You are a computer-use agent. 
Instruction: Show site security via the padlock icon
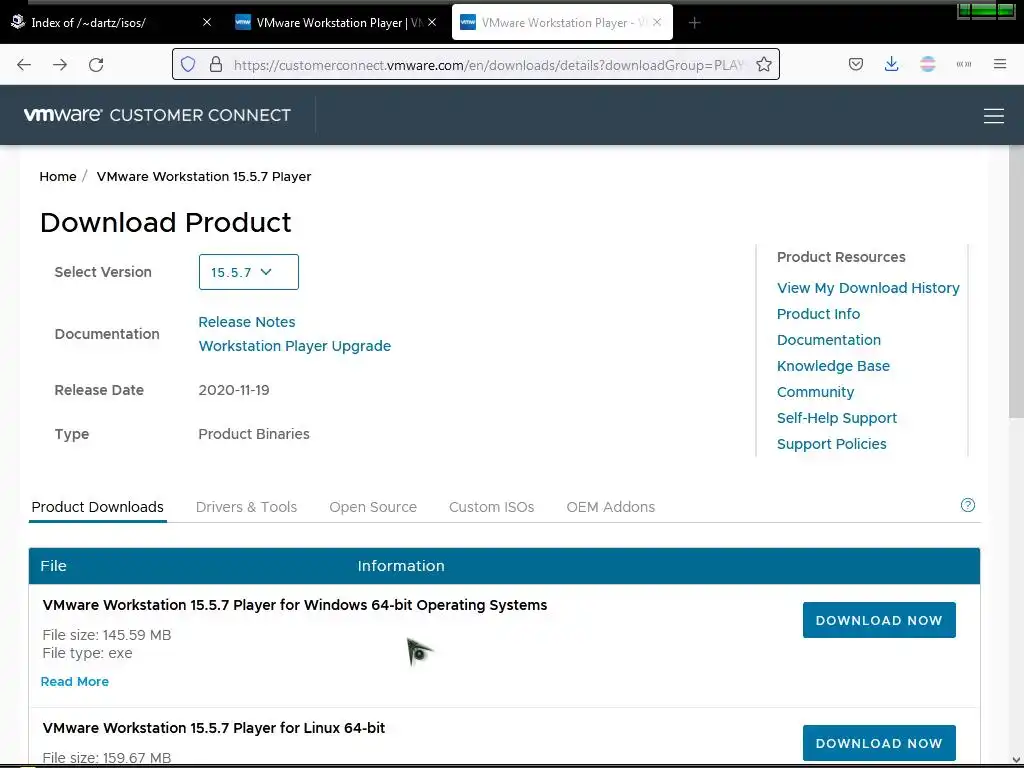[216, 65]
